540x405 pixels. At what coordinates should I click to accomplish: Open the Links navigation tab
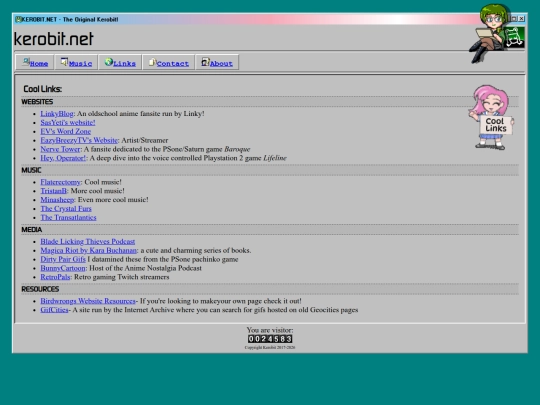click(x=120, y=62)
